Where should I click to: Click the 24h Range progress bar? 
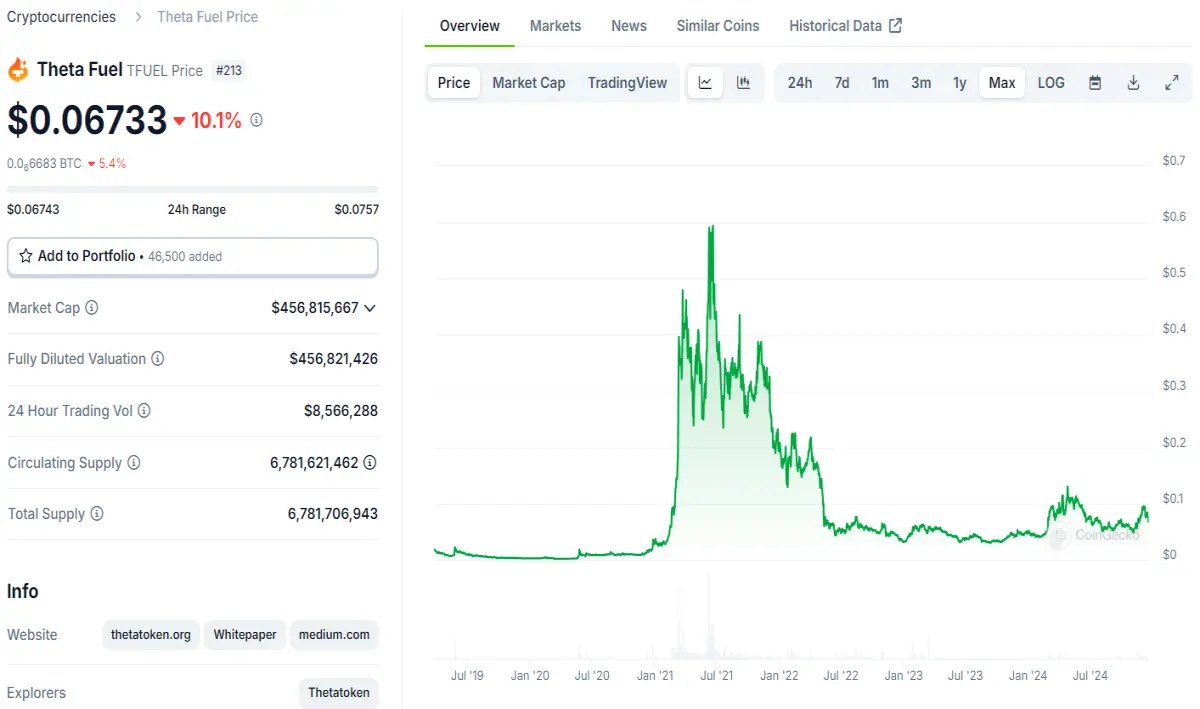tap(193, 189)
